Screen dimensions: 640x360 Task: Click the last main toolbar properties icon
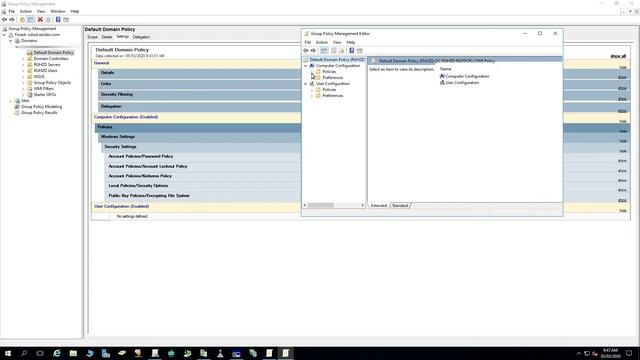click(66, 20)
